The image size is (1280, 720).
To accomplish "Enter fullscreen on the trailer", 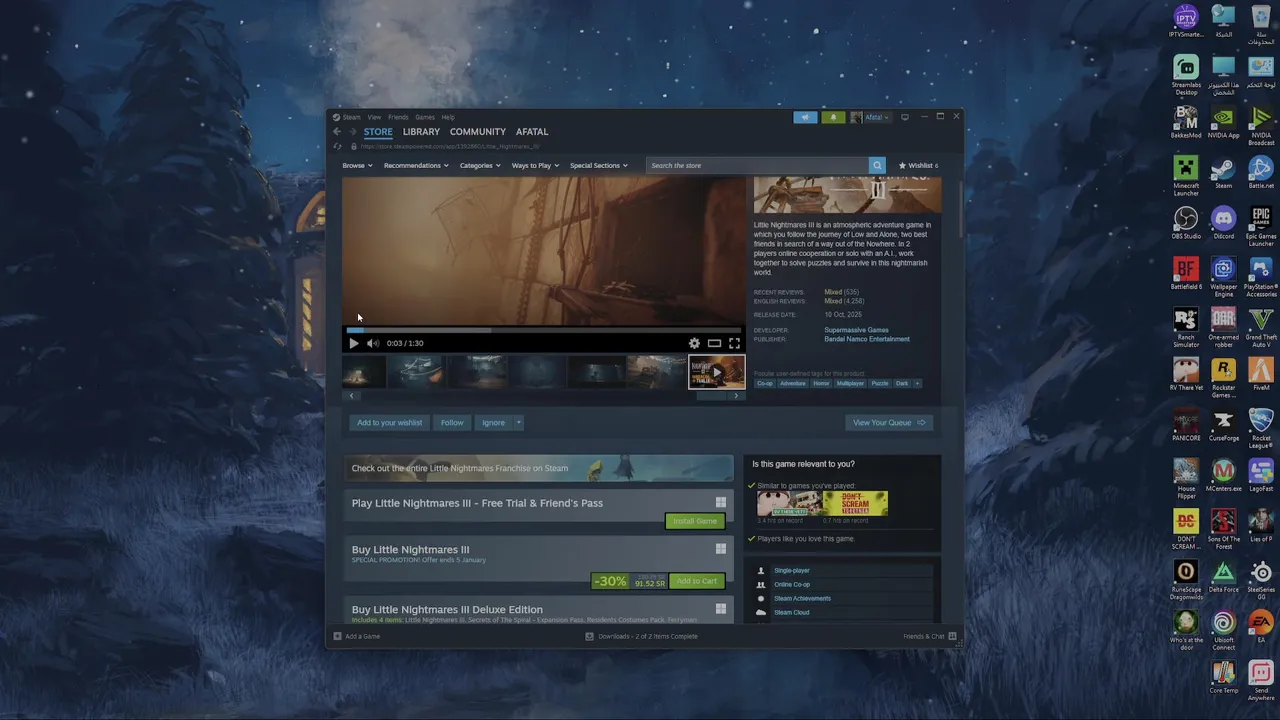I will (734, 343).
